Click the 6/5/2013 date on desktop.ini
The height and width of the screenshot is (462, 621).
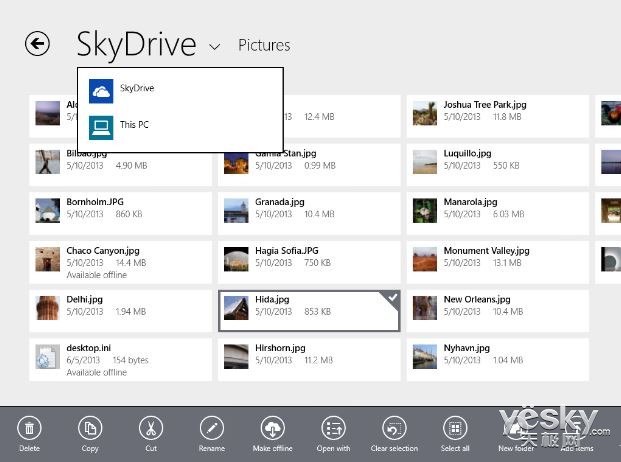point(83,360)
